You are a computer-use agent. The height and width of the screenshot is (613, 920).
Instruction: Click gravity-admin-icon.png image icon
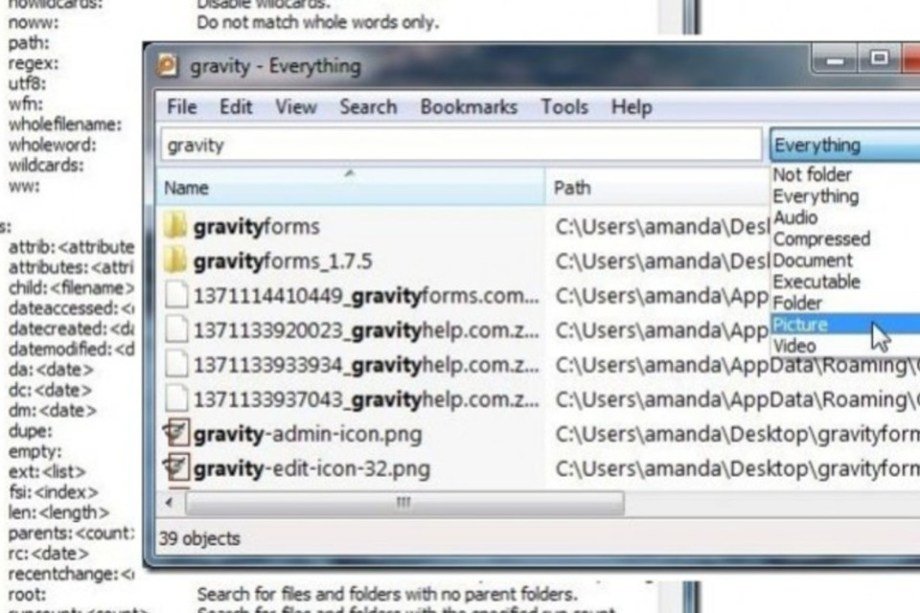[x=176, y=433]
